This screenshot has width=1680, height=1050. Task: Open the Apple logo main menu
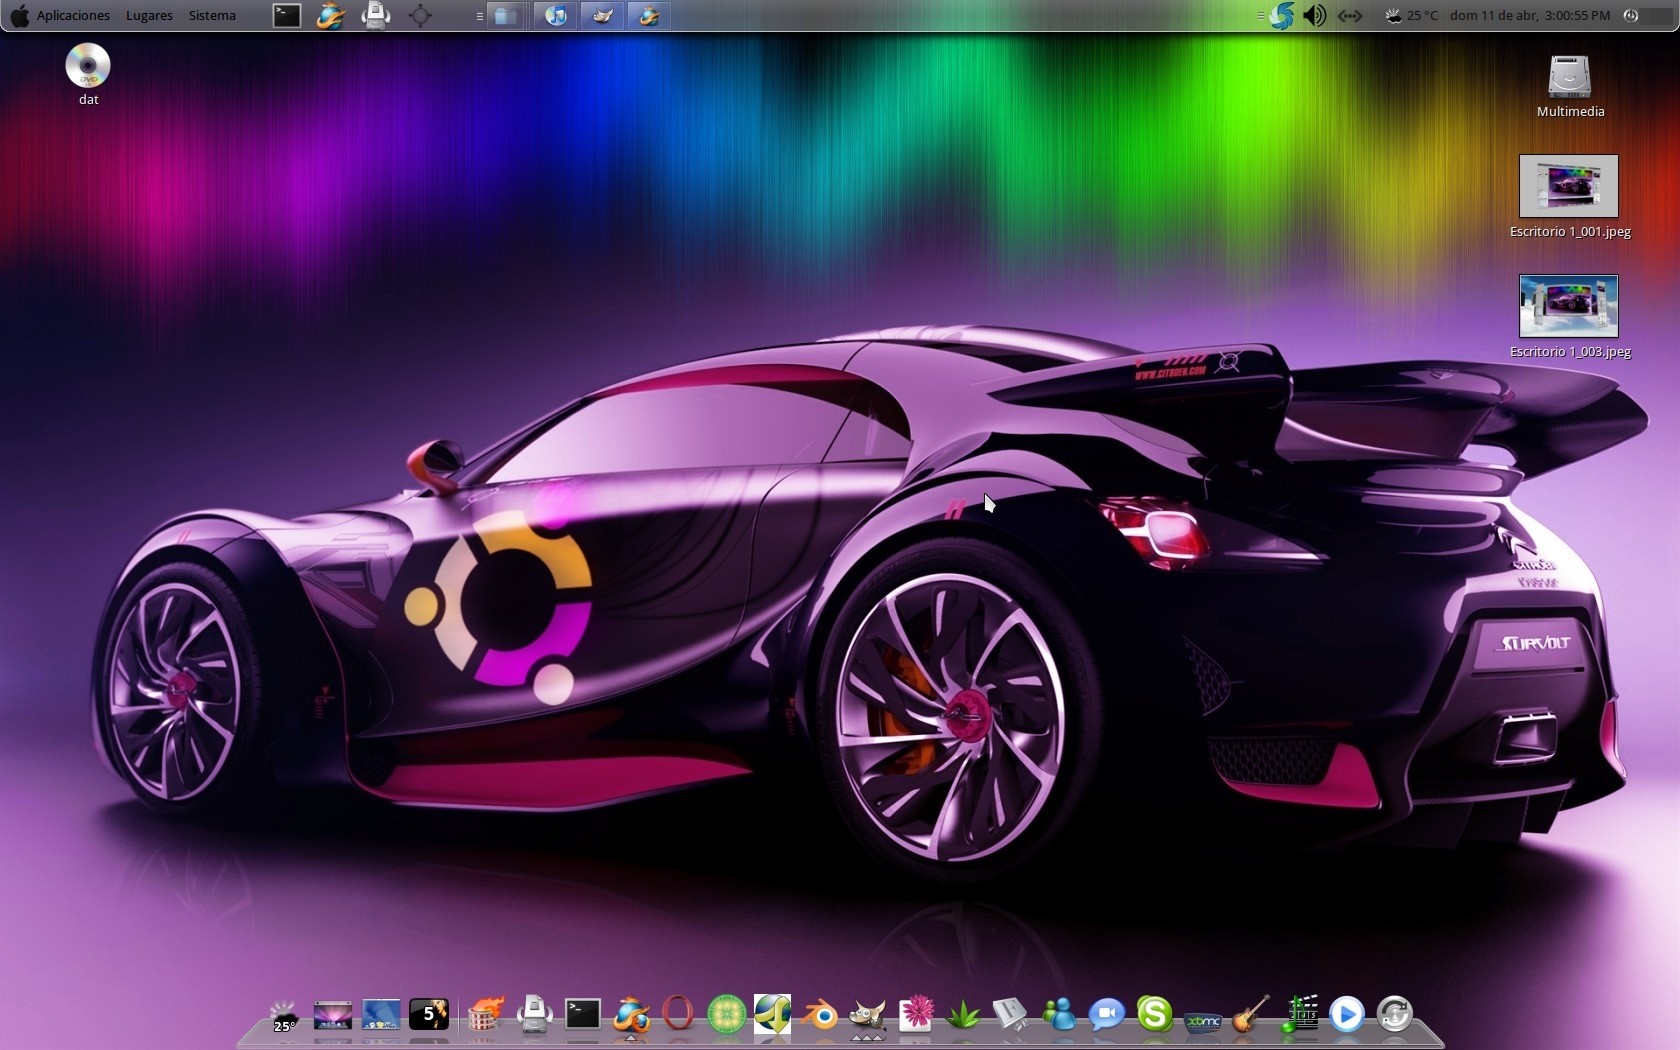click(19, 15)
